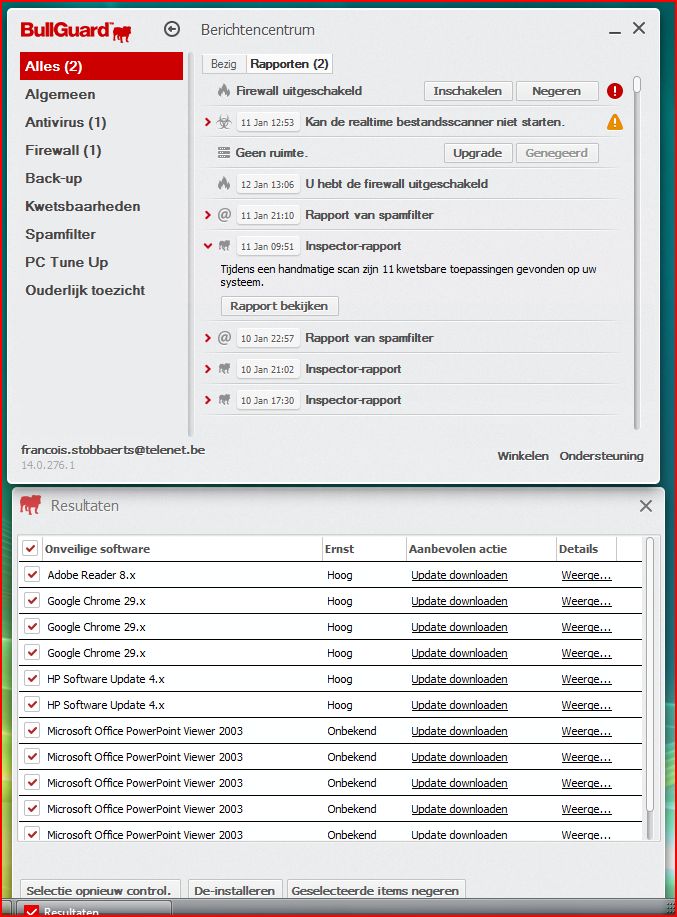Expand the 10 Jan 17:30 Inspector-rapport
This screenshot has width=677, height=917.
click(208, 400)
